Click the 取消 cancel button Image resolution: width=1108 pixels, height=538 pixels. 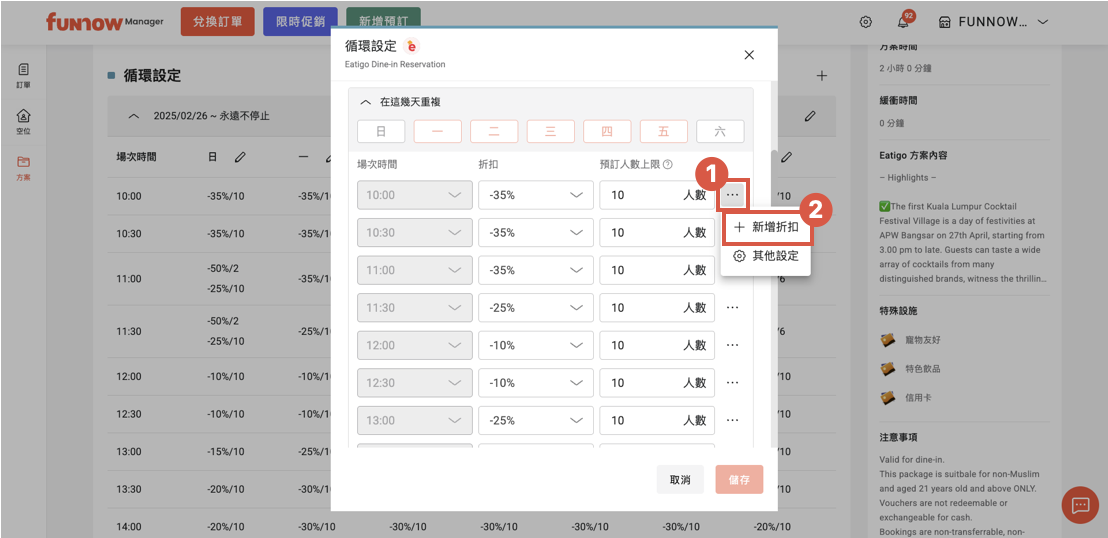tap(680, 480)
